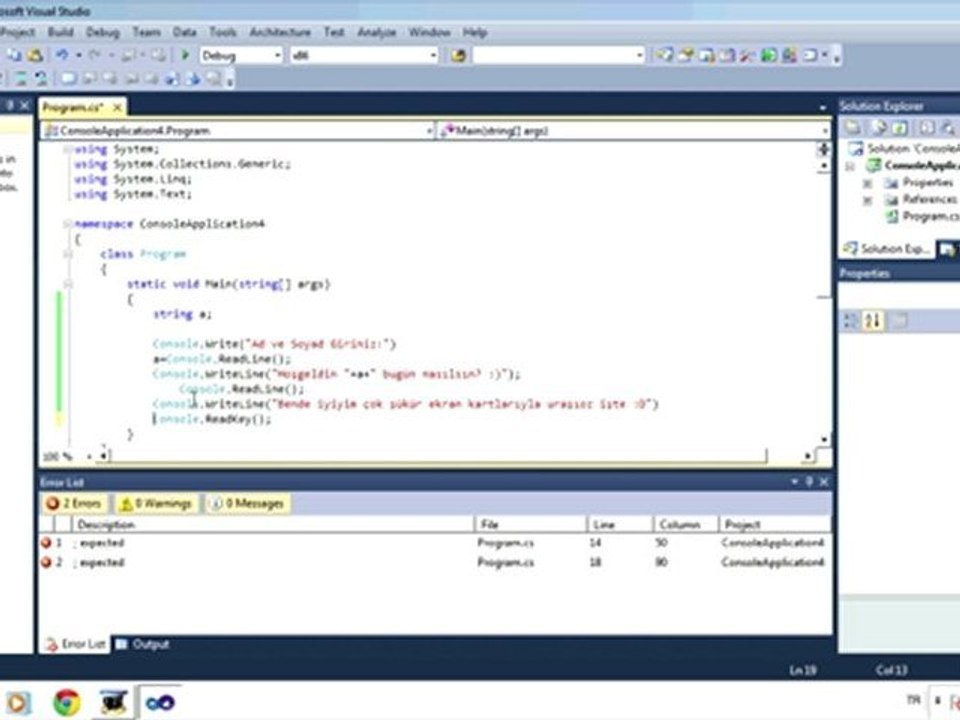The height and width of the screenshot is (720, 960).
Task: Sort errors by the Line column header
Action: pyautogui.click(x=620, y=525)
